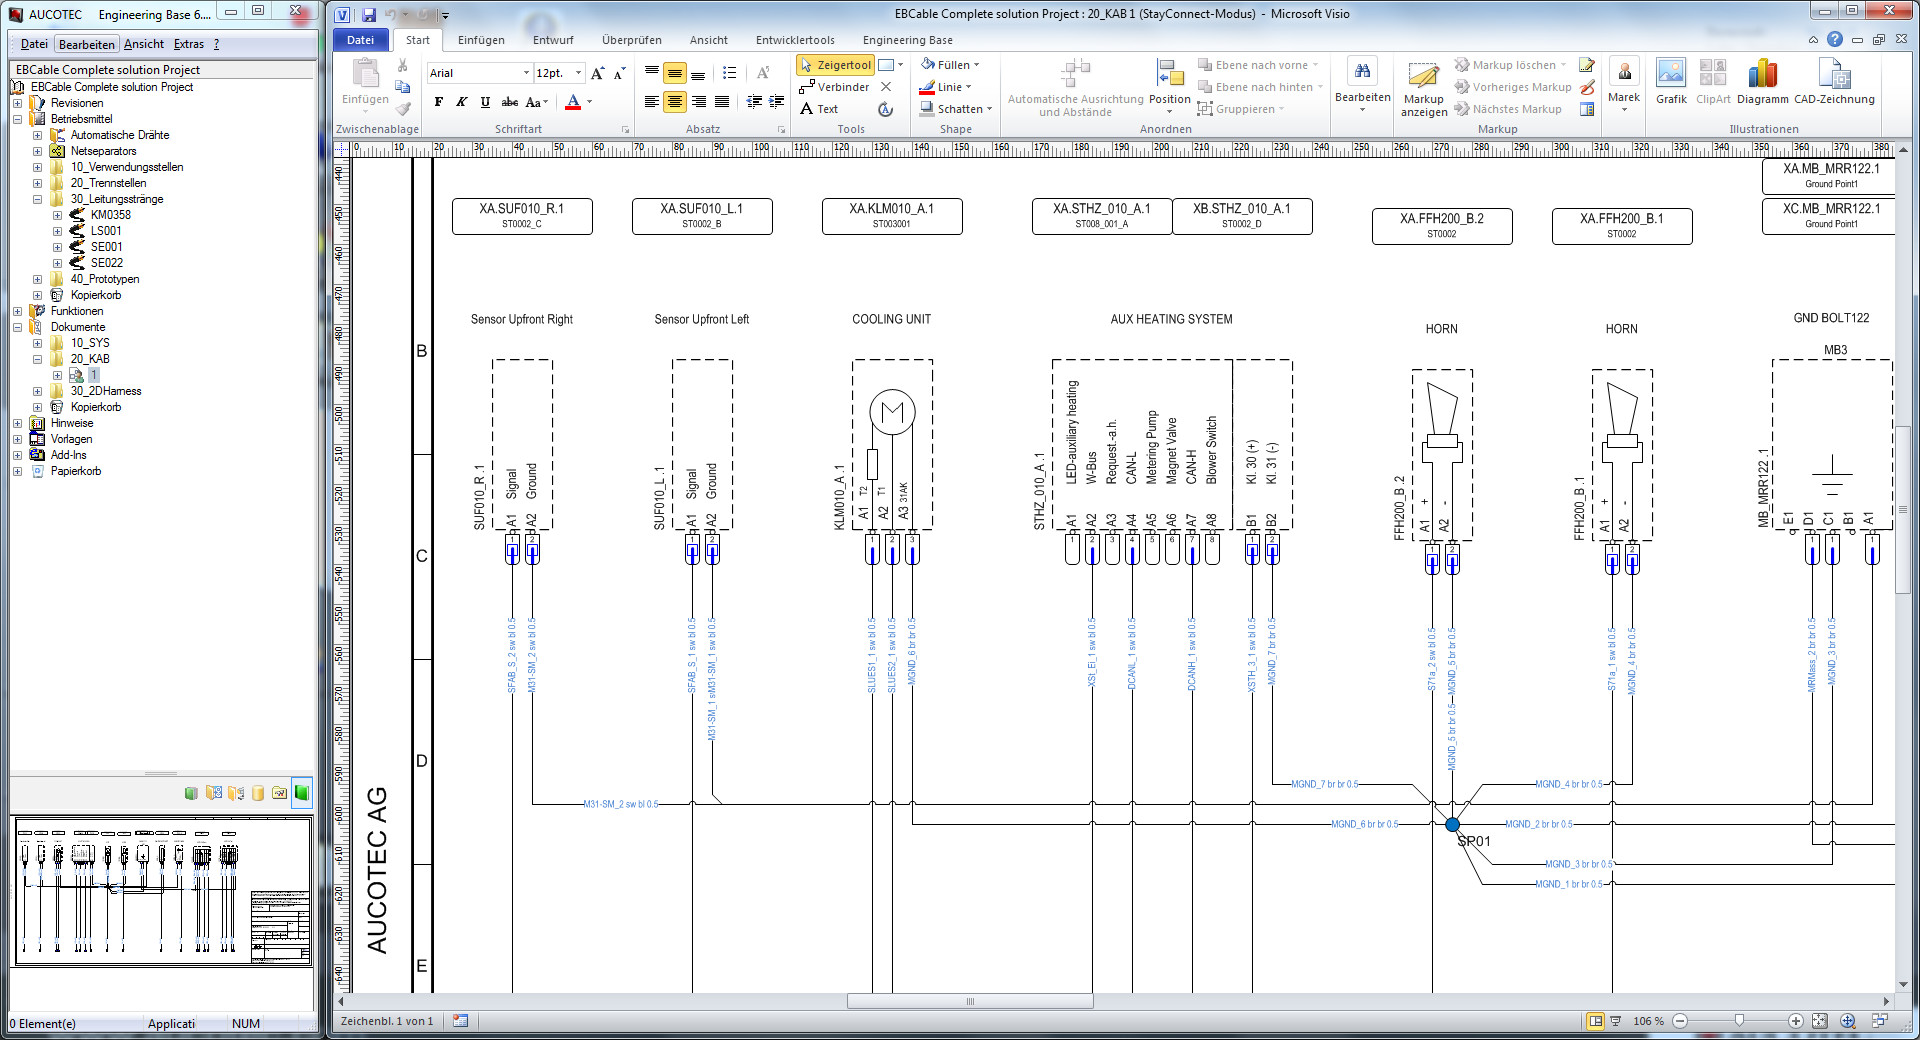1920x1040 pixels.
Task: Insert a Diagramm from Illustrationen group
Action: [1762, 81]
